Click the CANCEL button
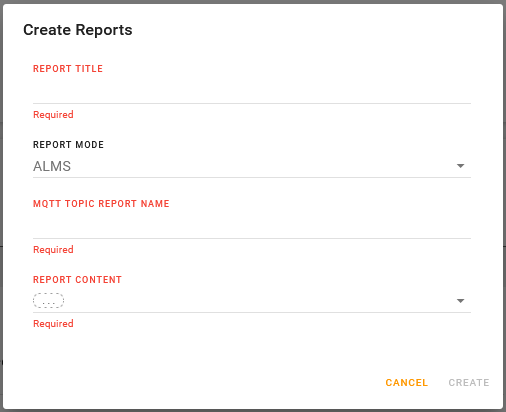 (407, 383)
